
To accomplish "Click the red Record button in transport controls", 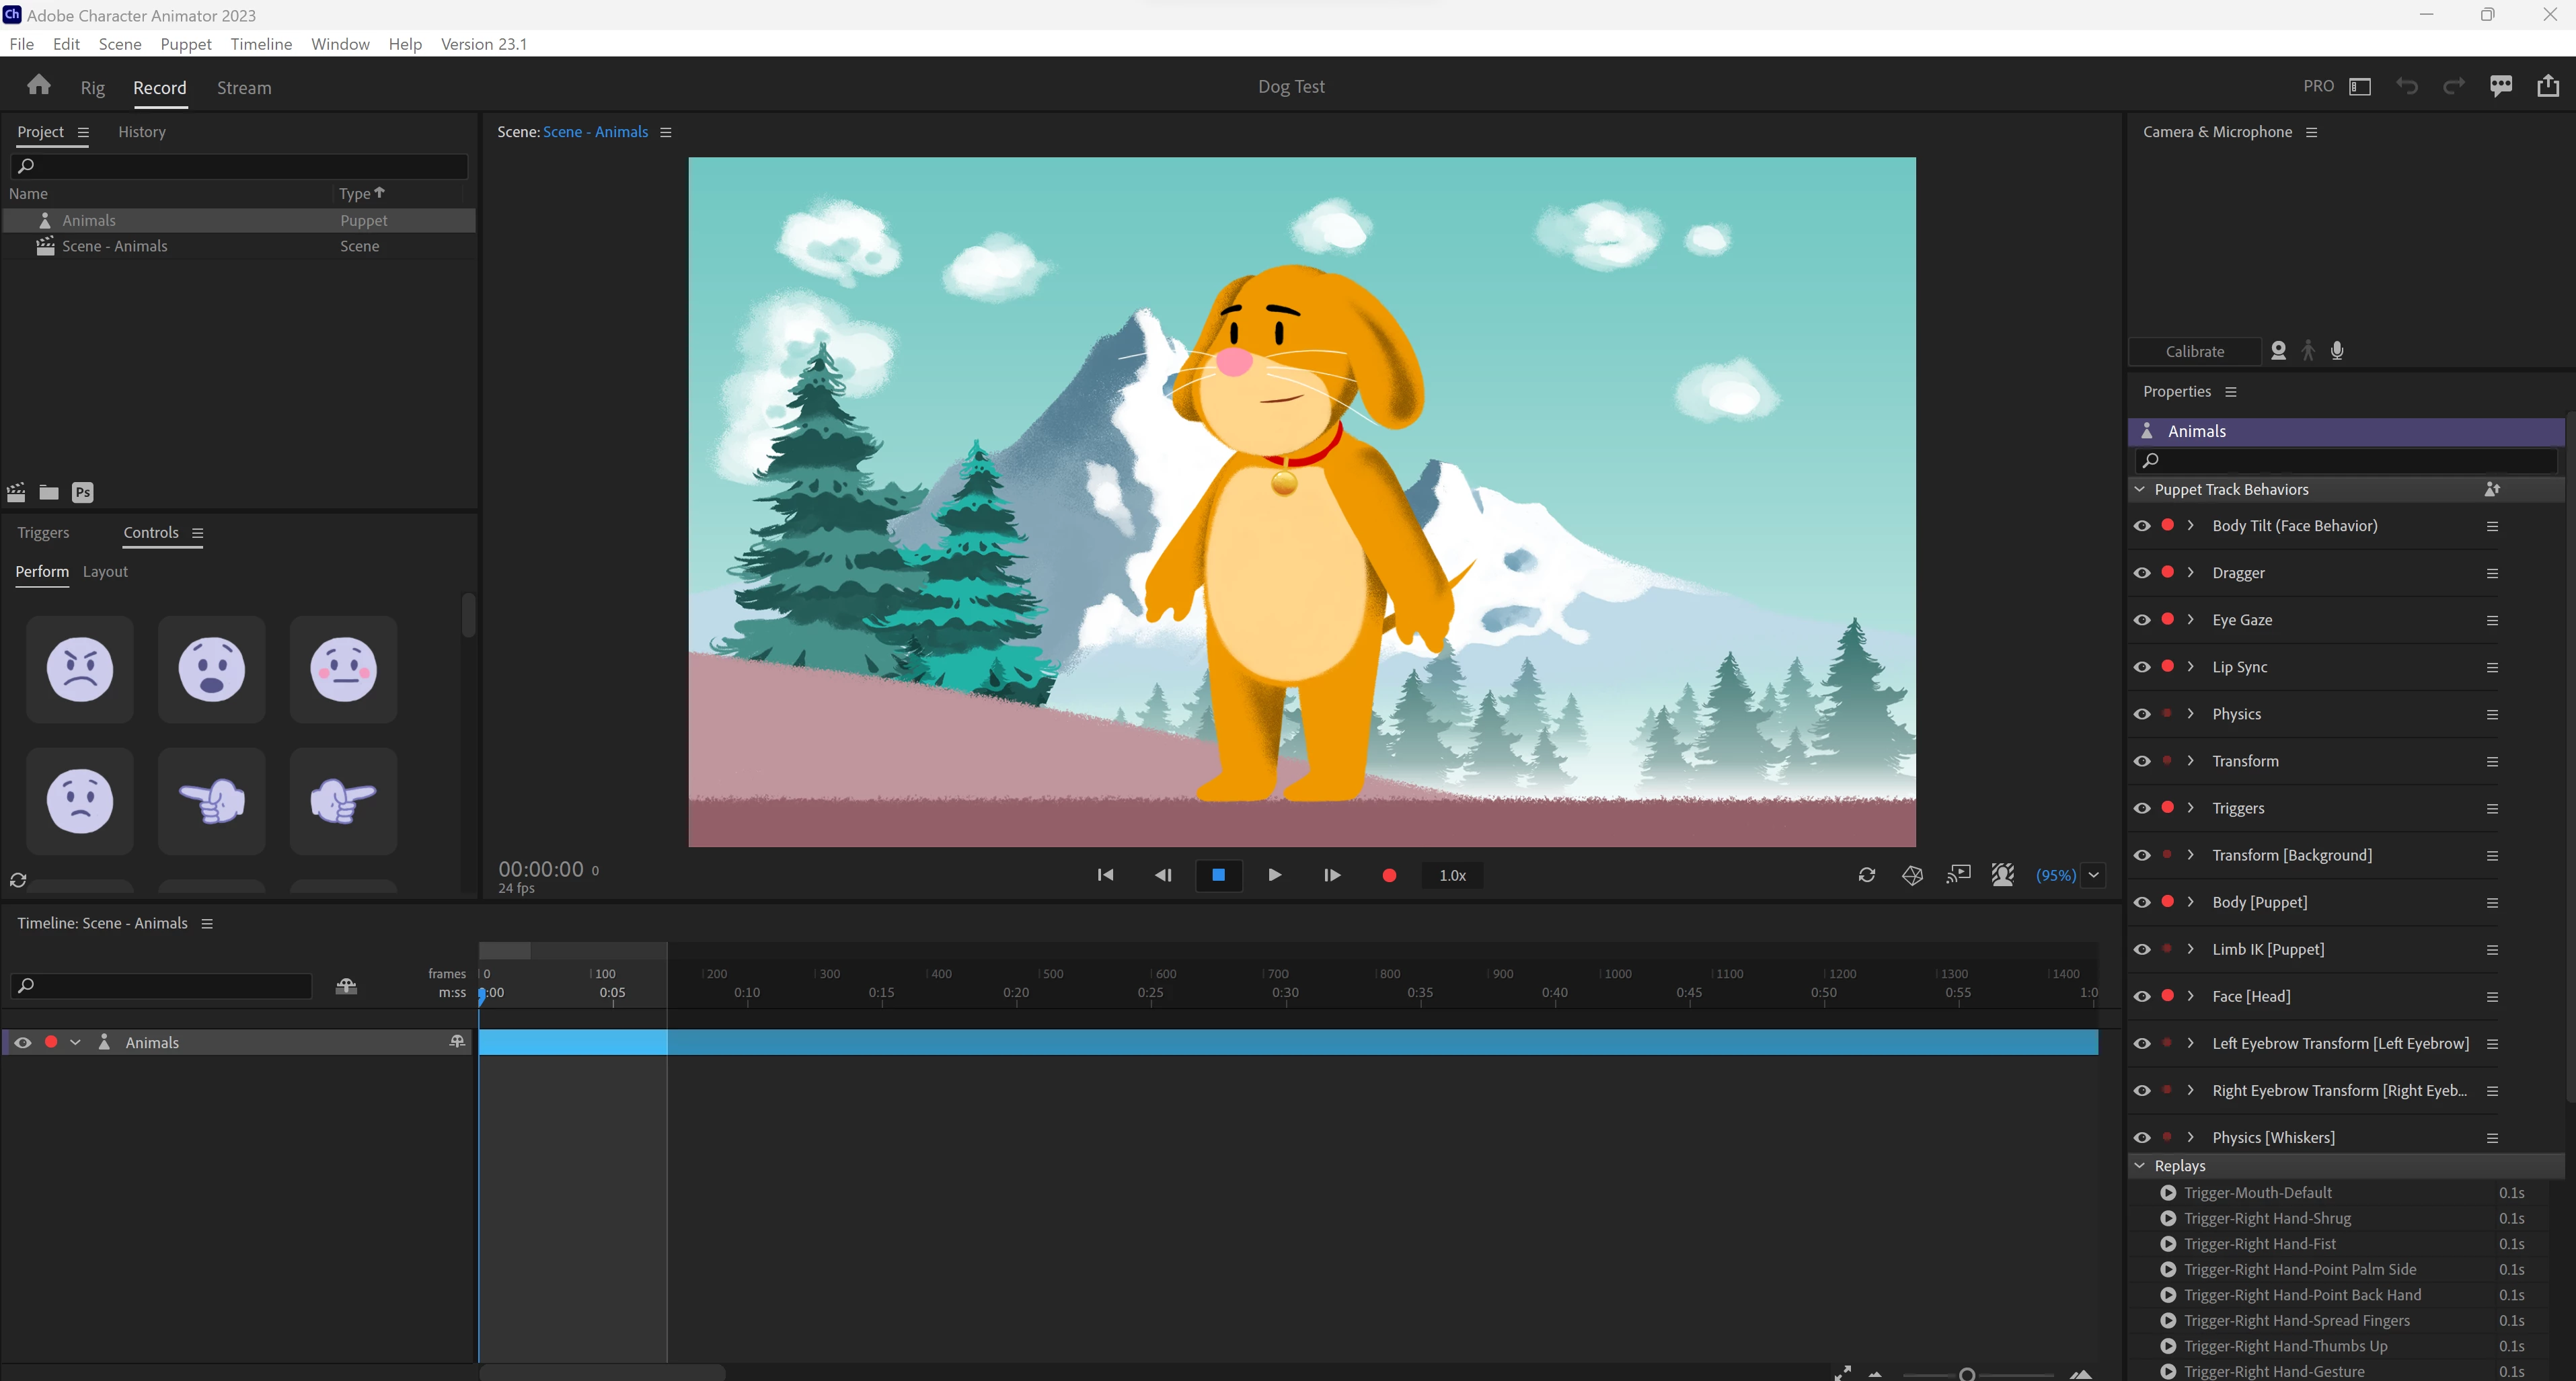I will (x=1389, y=875).
